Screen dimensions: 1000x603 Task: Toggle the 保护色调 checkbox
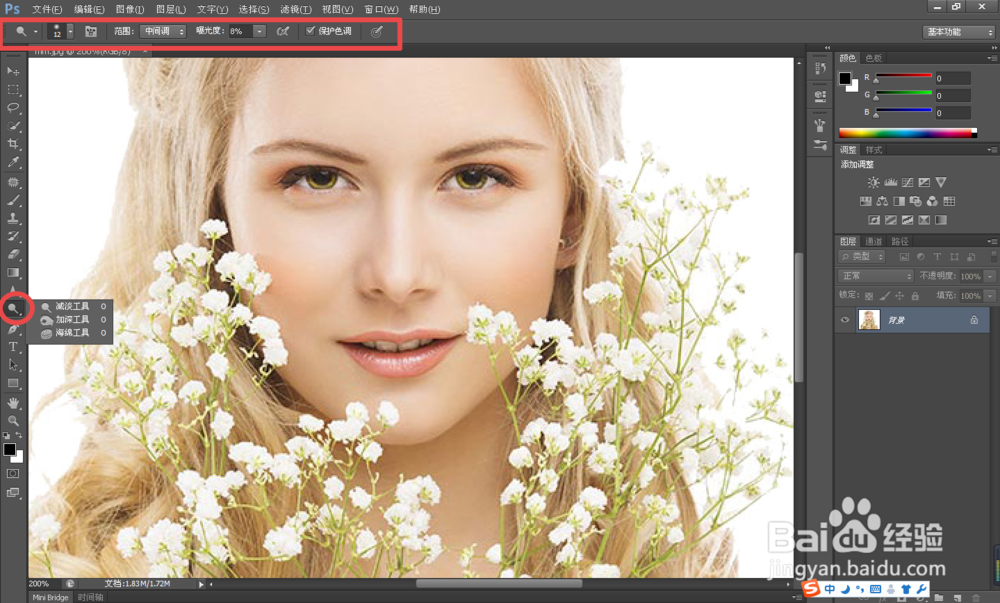(x=310, y=31)
